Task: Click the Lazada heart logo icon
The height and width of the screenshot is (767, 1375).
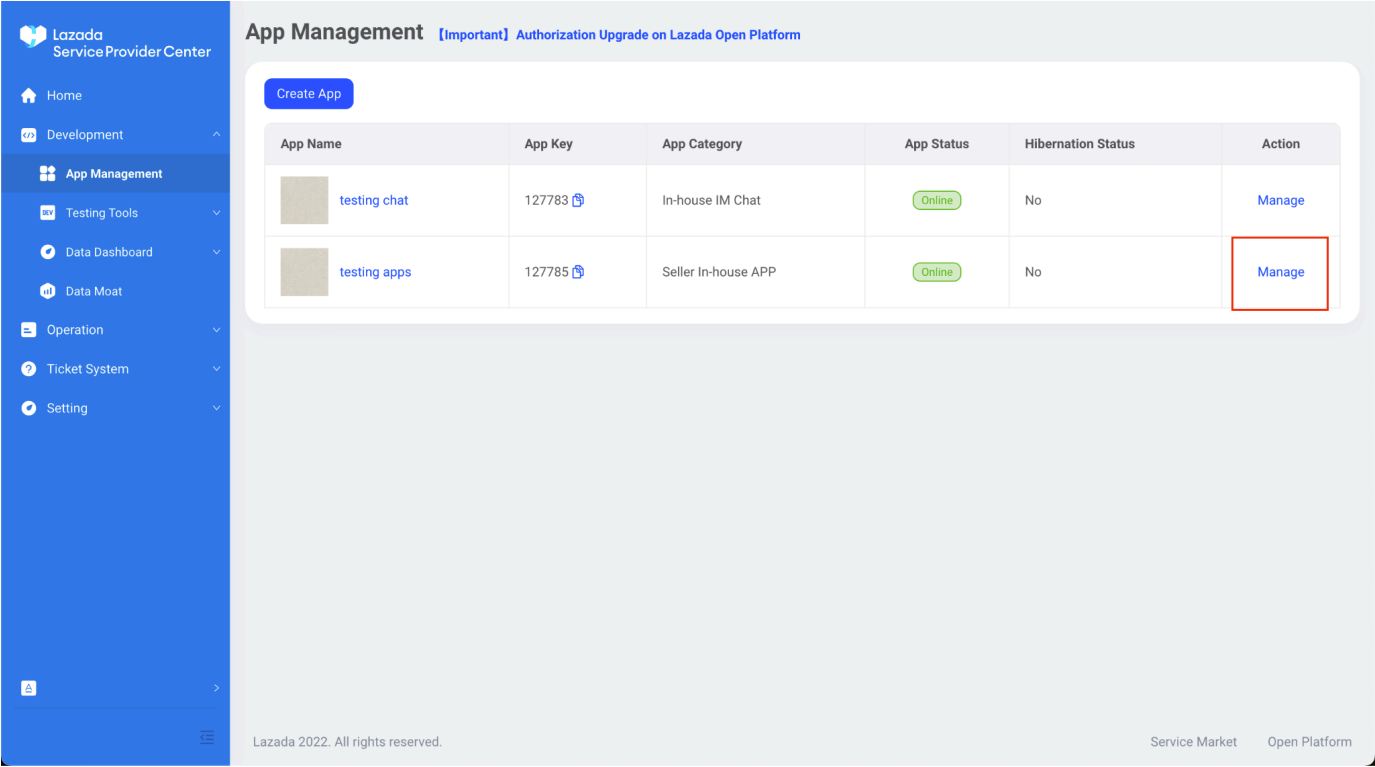Action: 33,38
